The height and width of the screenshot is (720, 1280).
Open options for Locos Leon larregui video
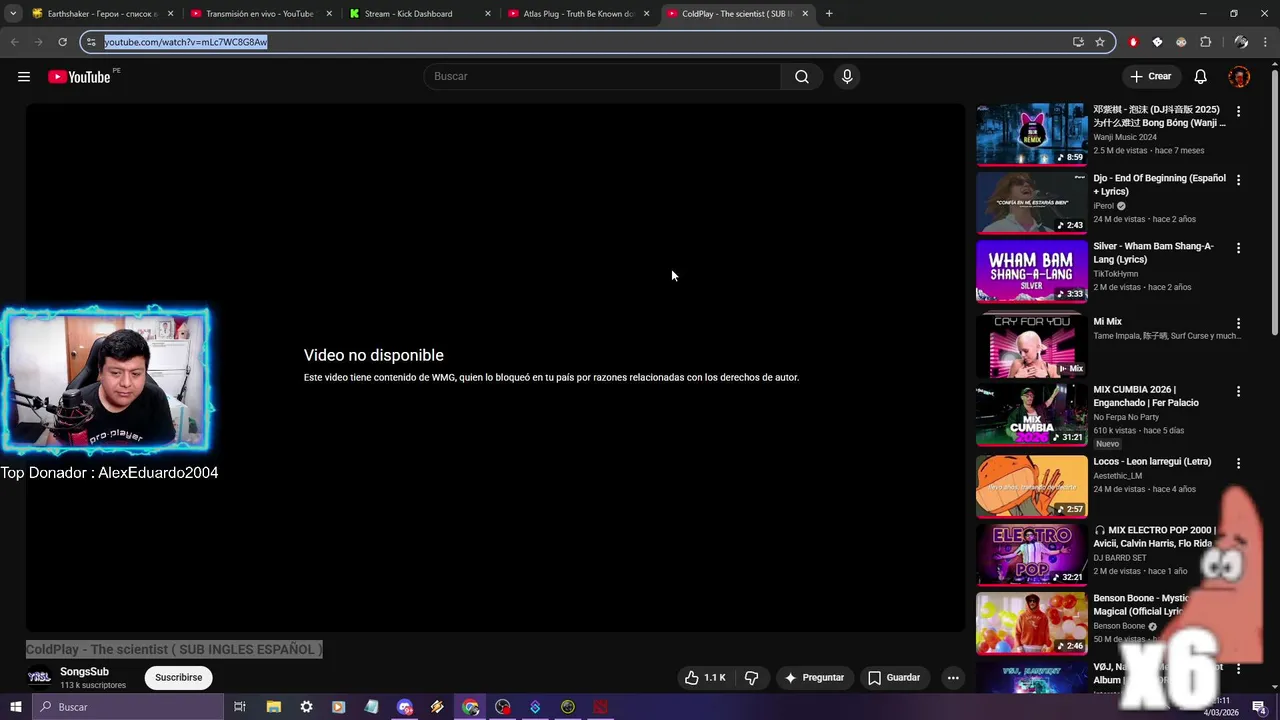pos(1238,463)
